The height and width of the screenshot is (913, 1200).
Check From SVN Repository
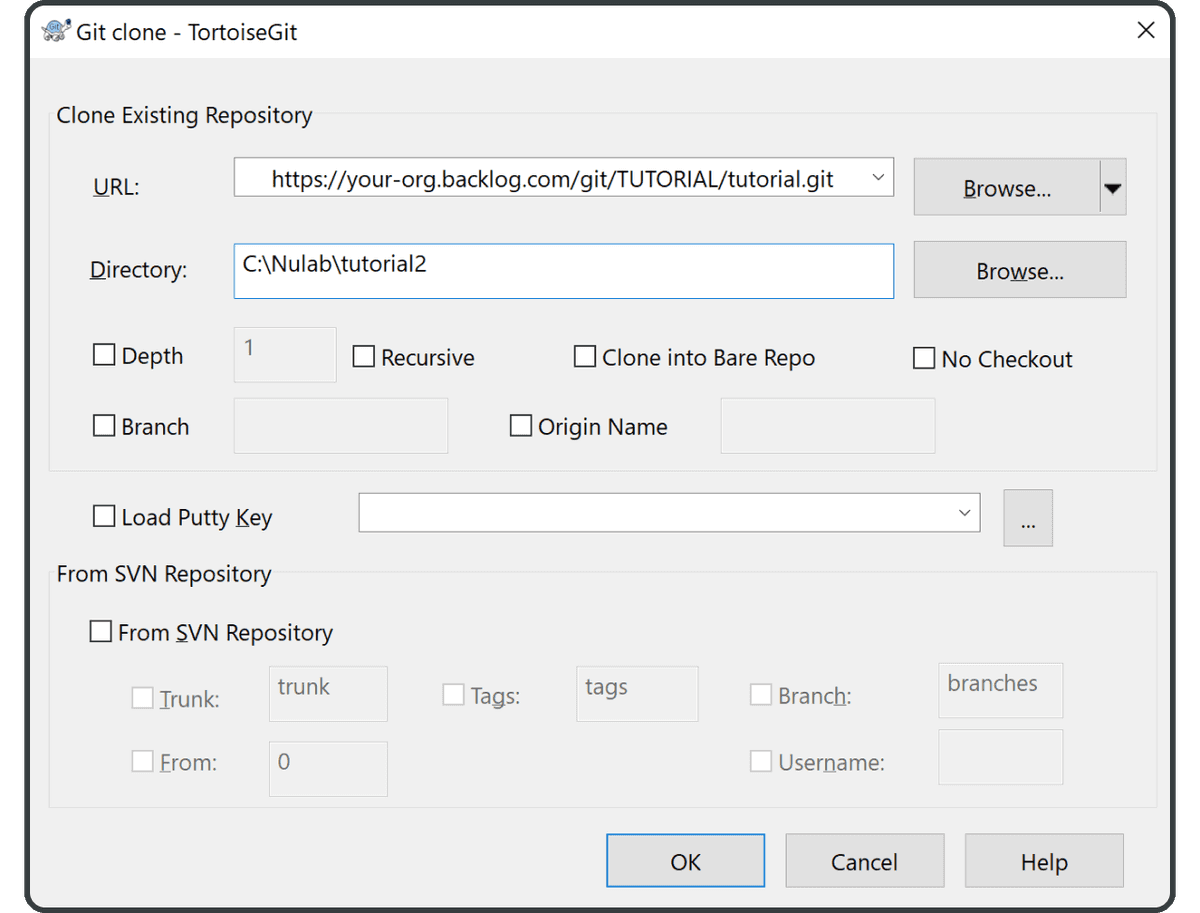pos(100,631)
